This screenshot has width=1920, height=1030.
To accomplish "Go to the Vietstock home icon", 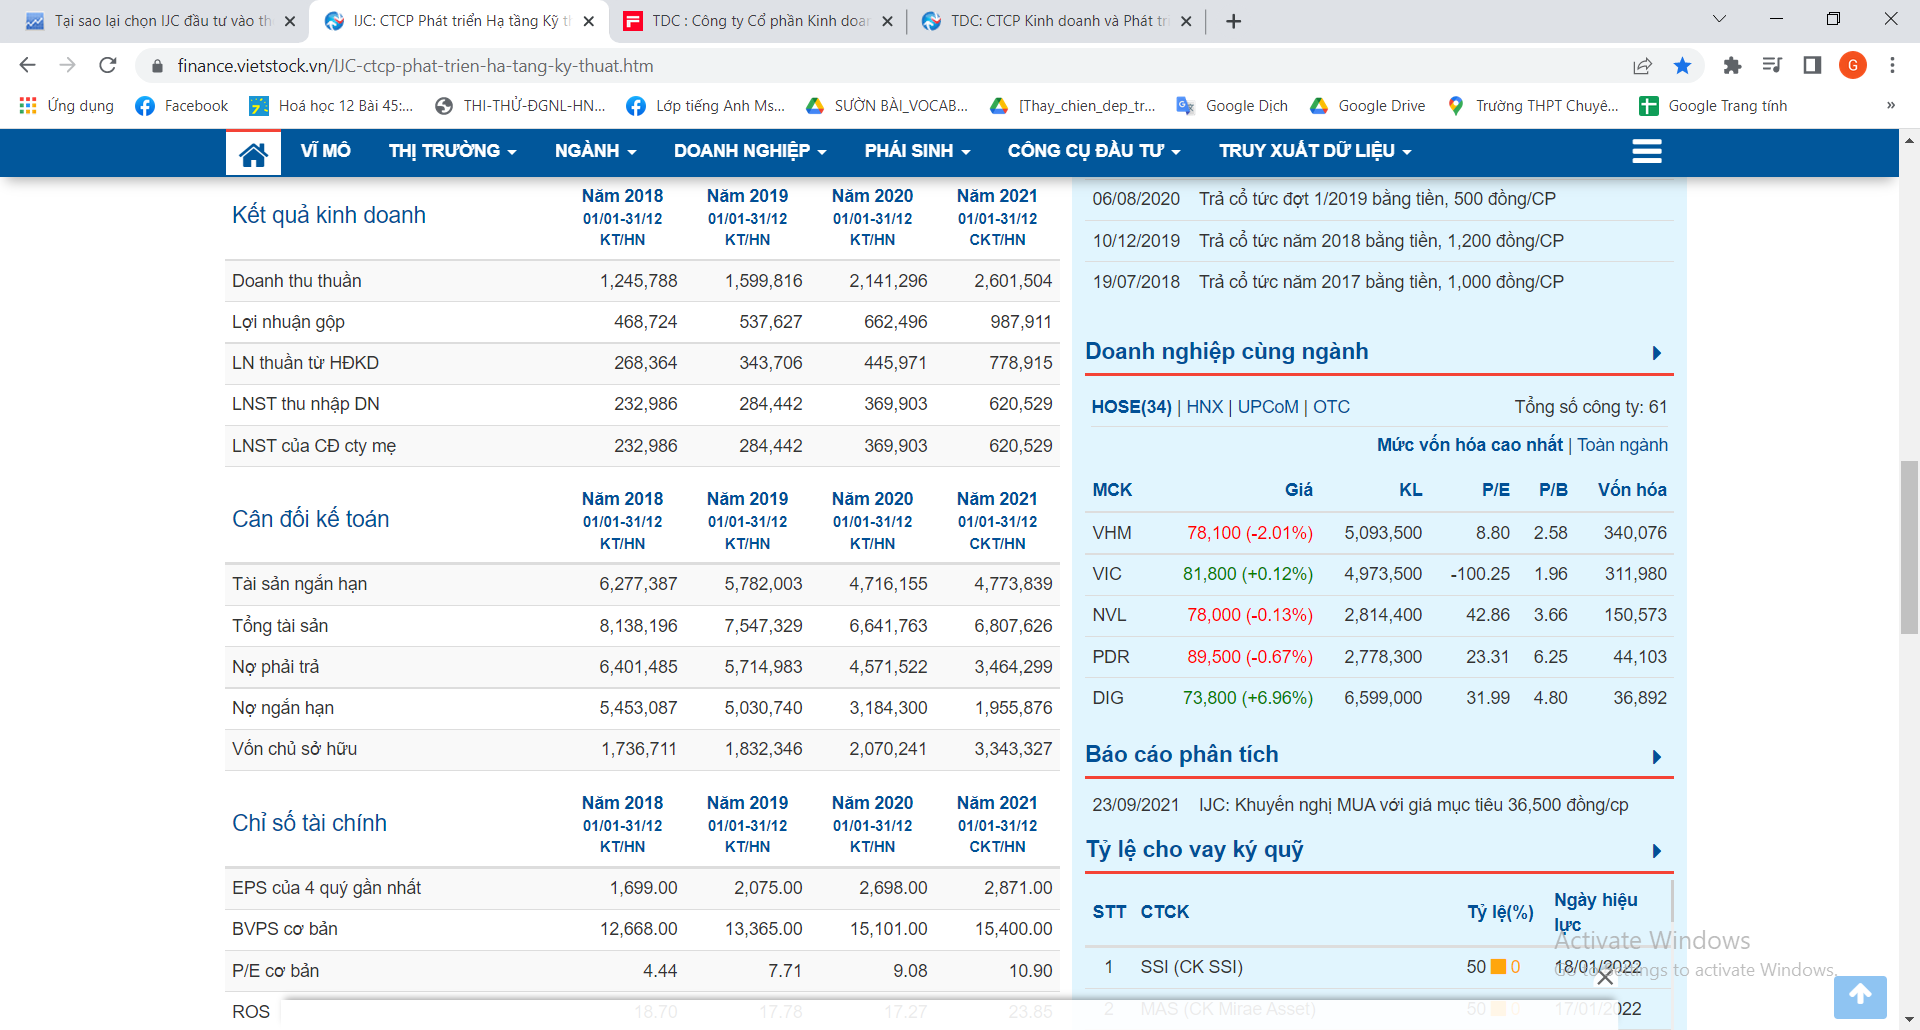I will (253, 153).
